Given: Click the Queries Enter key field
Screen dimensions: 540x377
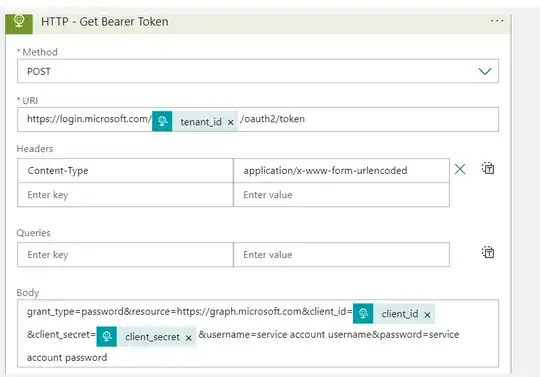Looking at the screenshot, I should tap(125, 255).
